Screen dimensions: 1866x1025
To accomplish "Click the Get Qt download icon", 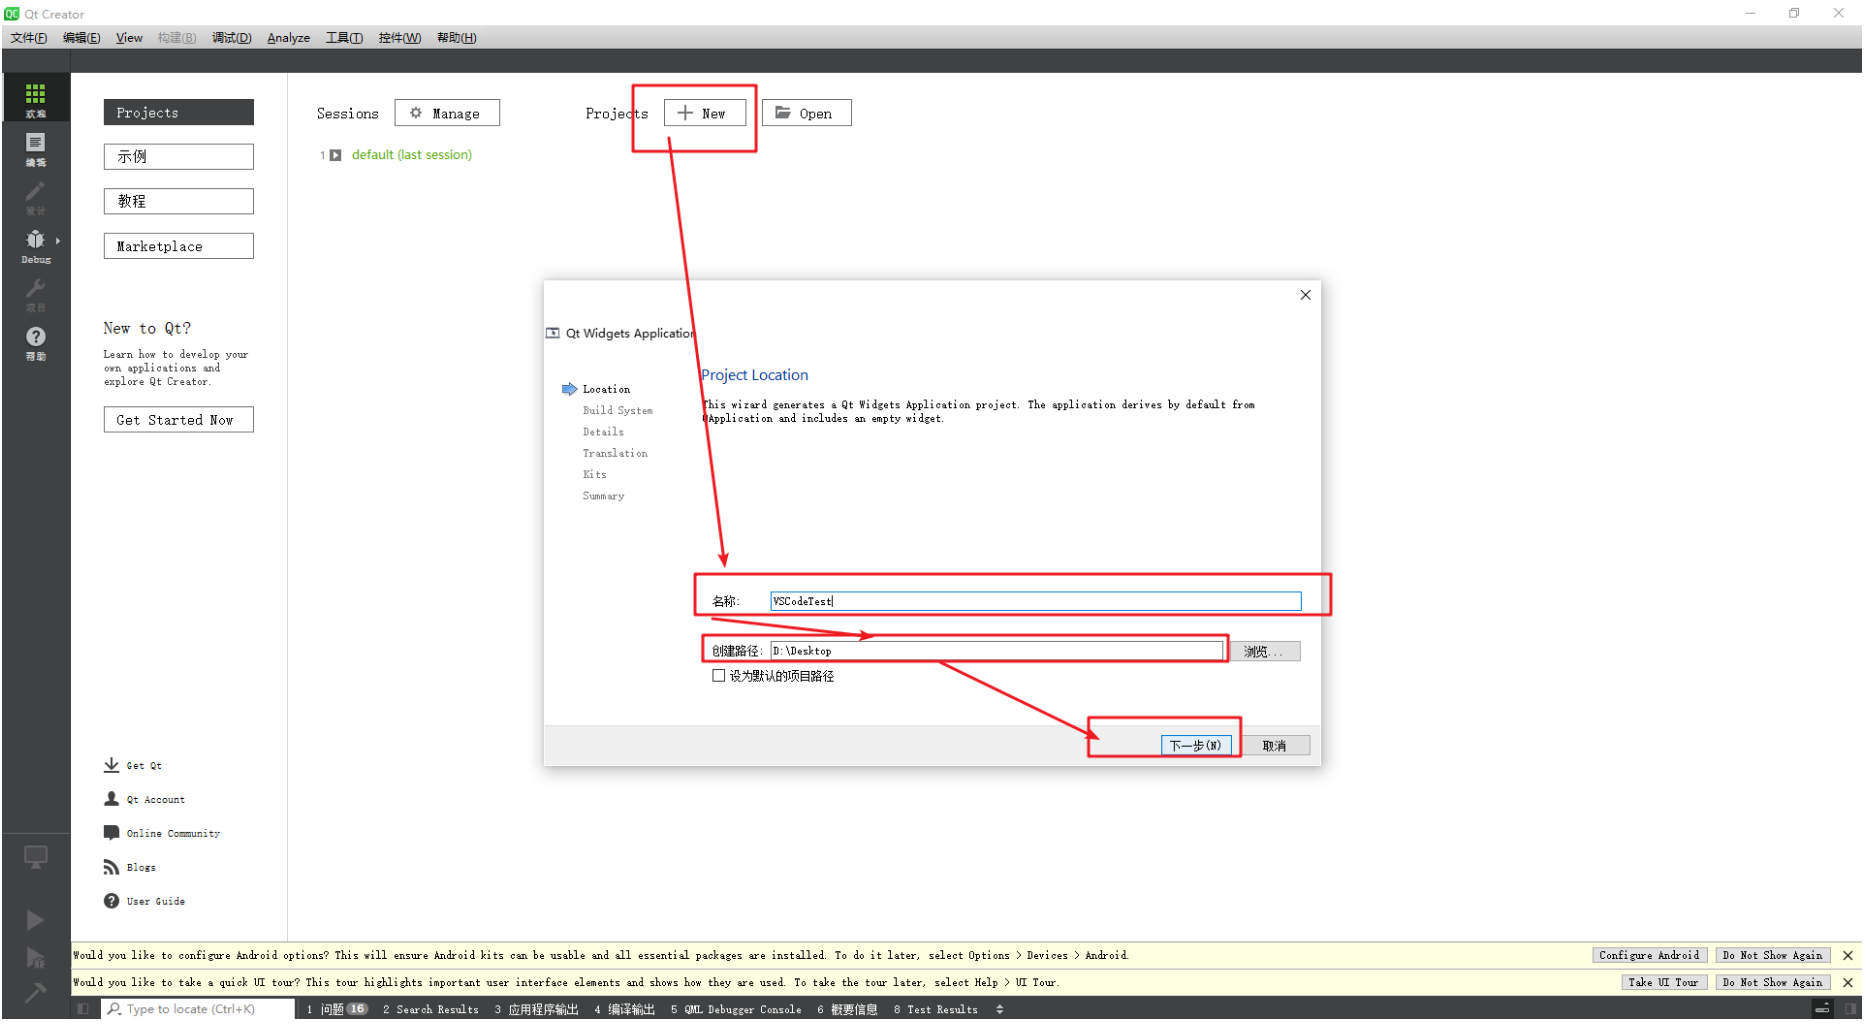I will (111, 765).
